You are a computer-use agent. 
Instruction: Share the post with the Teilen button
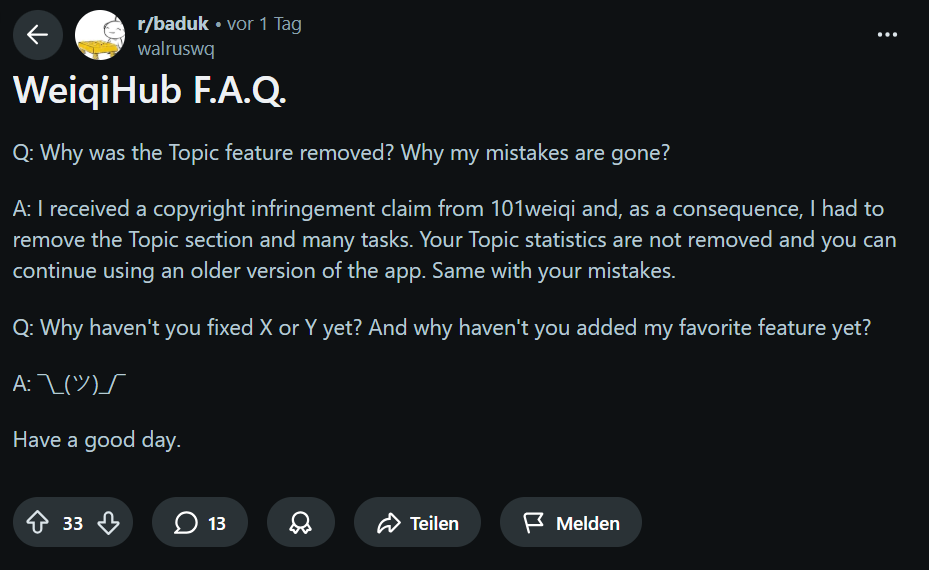[x=417, y=523]
